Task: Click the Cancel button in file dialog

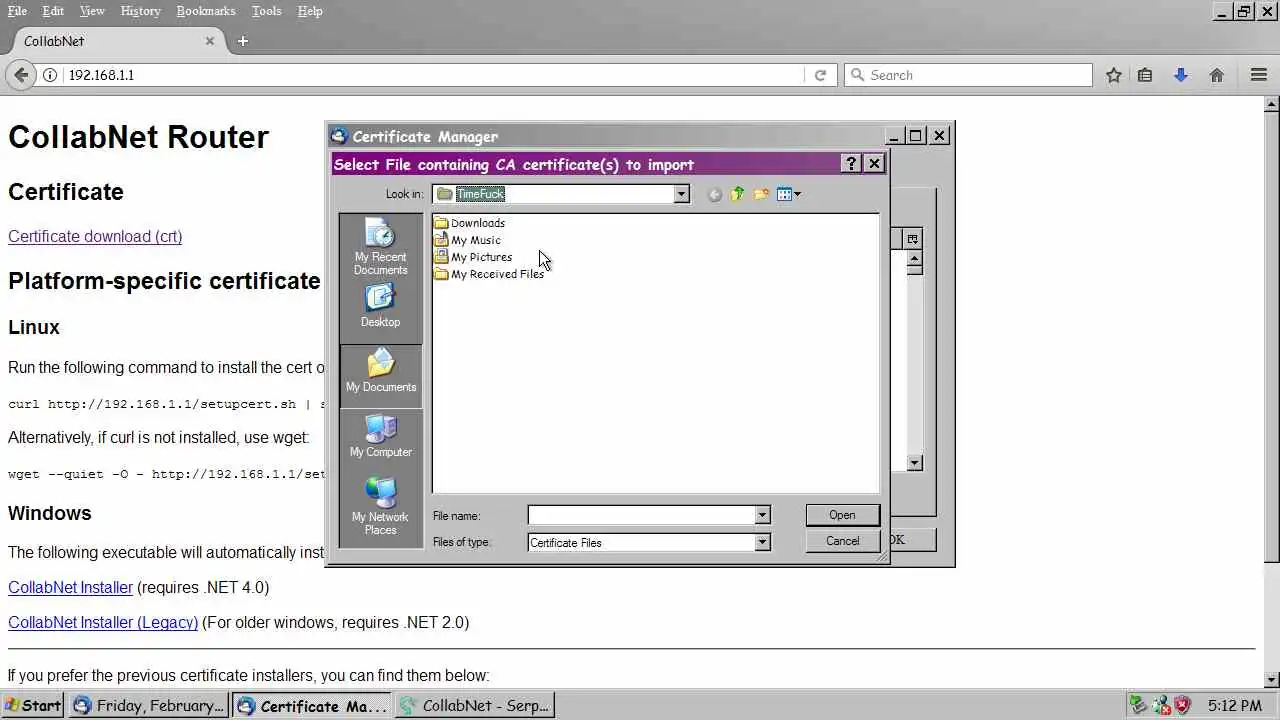Action: (842, 541)
